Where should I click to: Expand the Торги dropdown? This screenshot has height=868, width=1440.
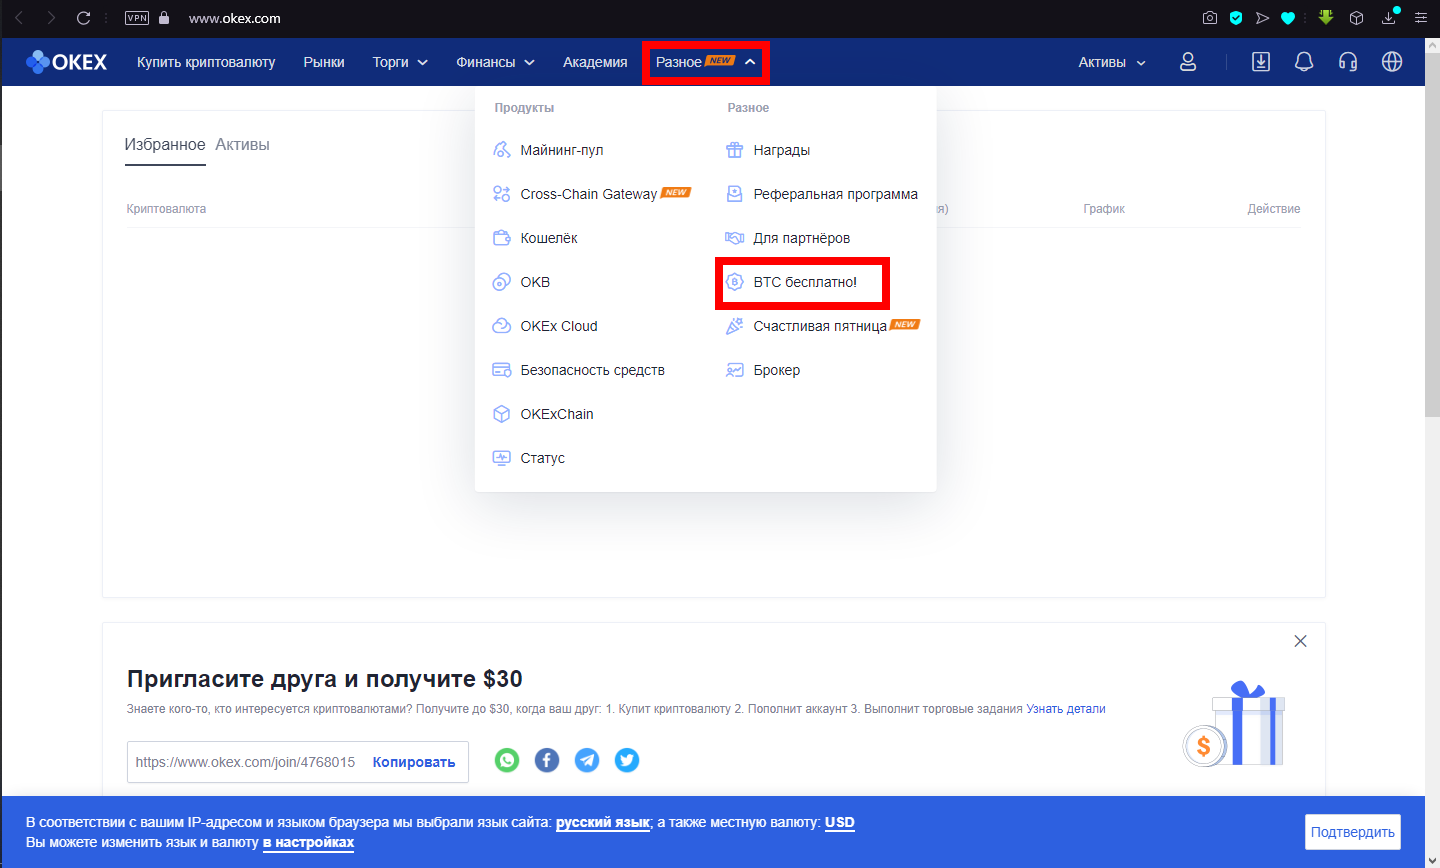tap(400, 62)
